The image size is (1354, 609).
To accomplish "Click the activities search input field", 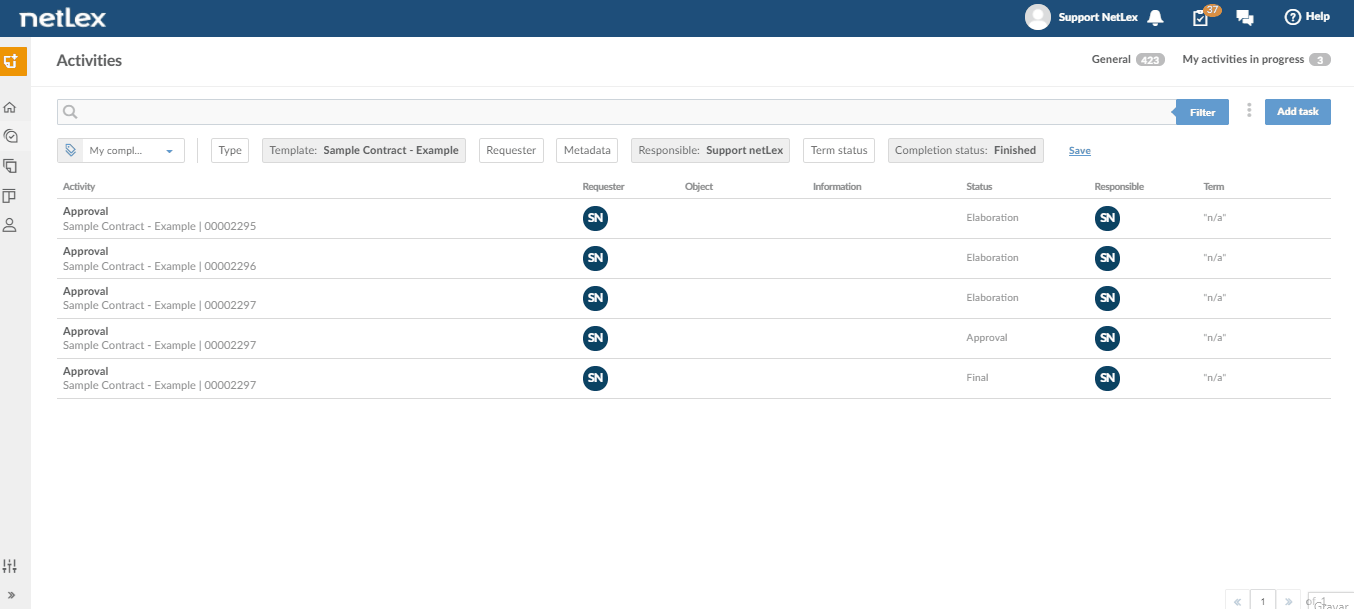I will pyautogui.click(x=615, y=112).
